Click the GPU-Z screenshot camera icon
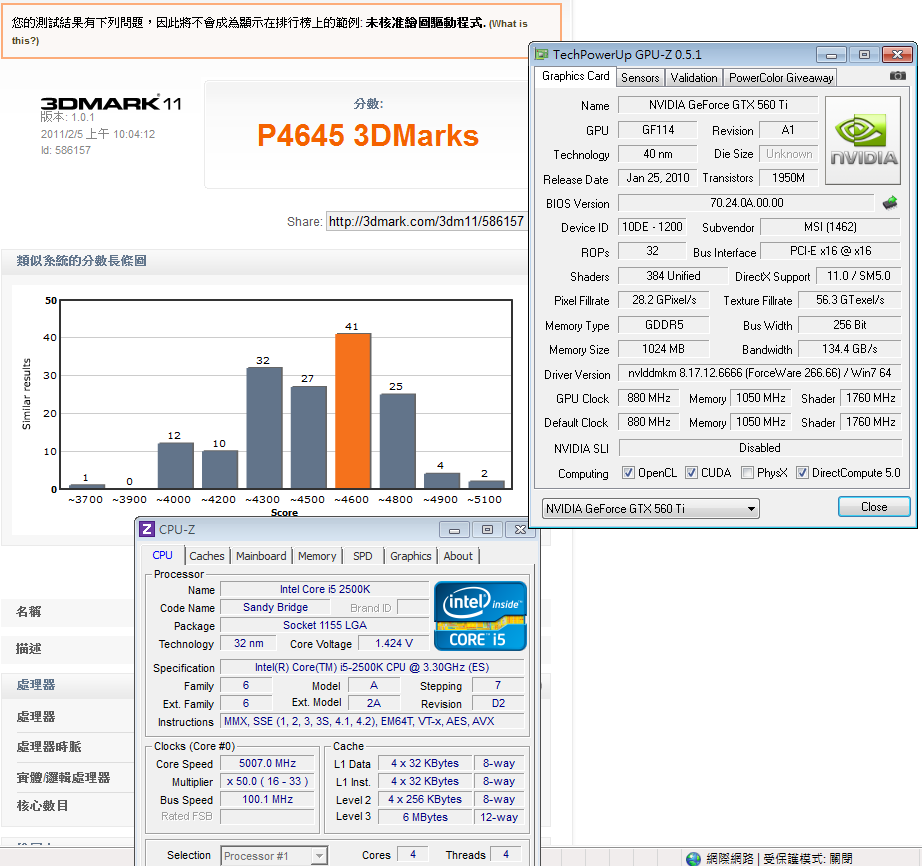The height and width of the screenshot is (866, 922). (x=897, y=76)
